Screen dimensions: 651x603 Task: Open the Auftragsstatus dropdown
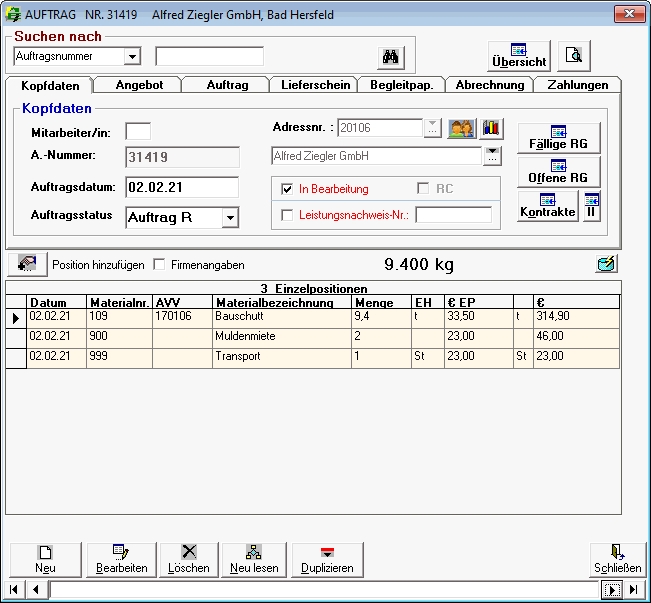pos(230,218)
